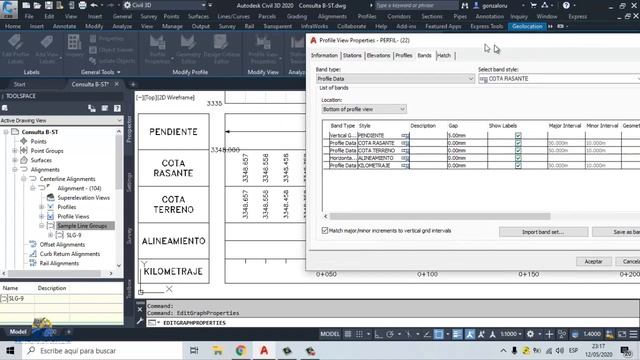640x360 pixels.
Task: Toggle snap mode in the status bar
Action: 360,334
